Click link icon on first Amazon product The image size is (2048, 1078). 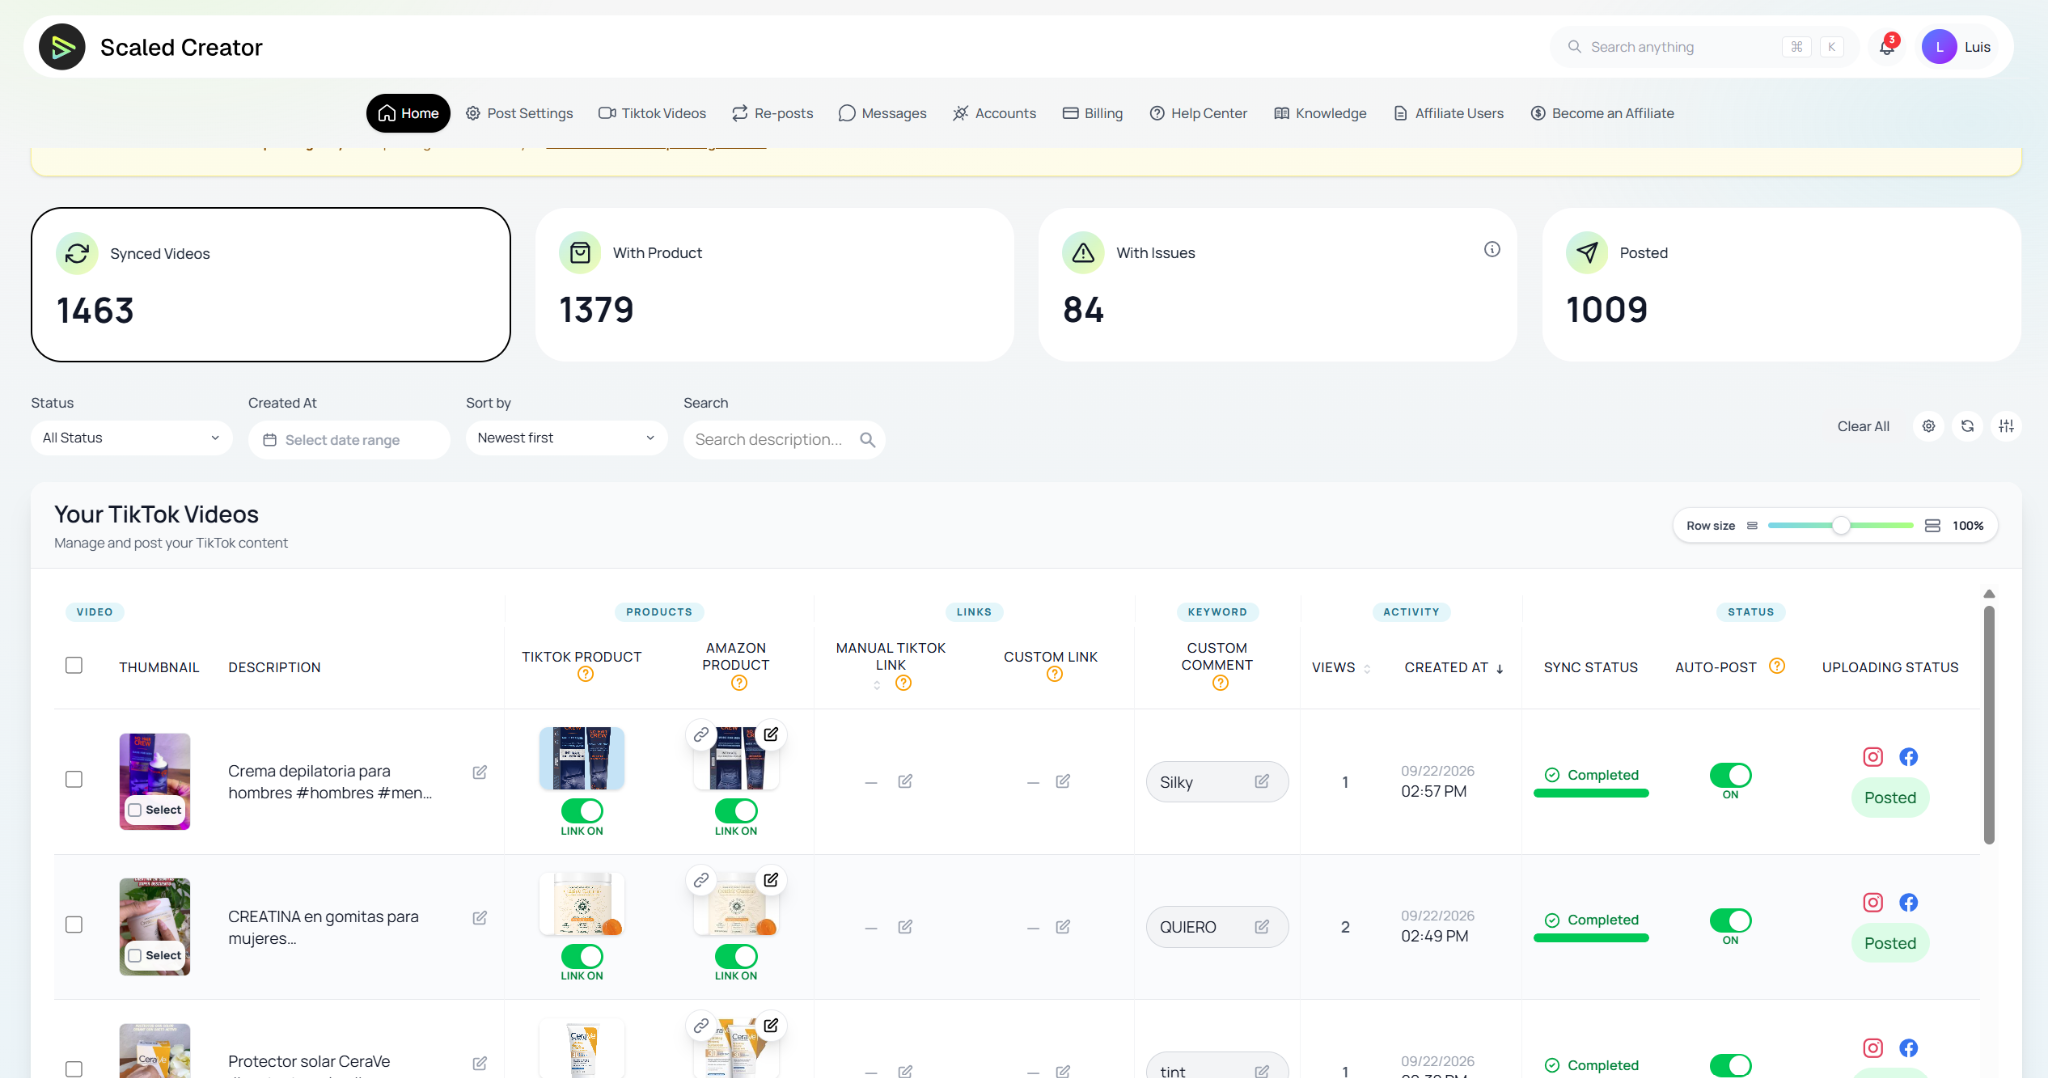point(701,735)
